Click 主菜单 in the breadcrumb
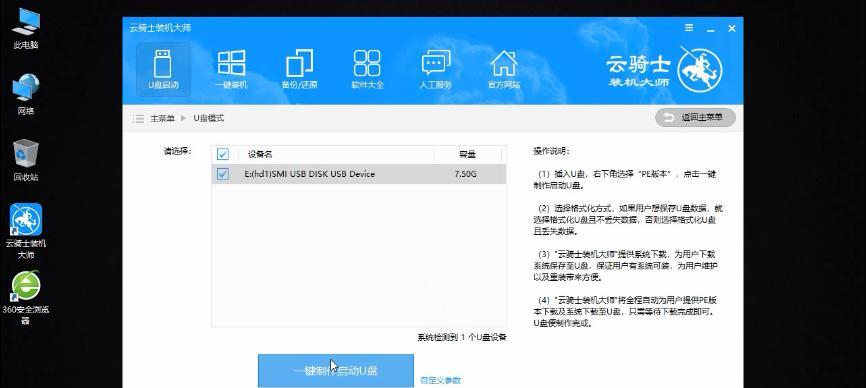This screenshot has height=388, width=866. pos(162,118)
